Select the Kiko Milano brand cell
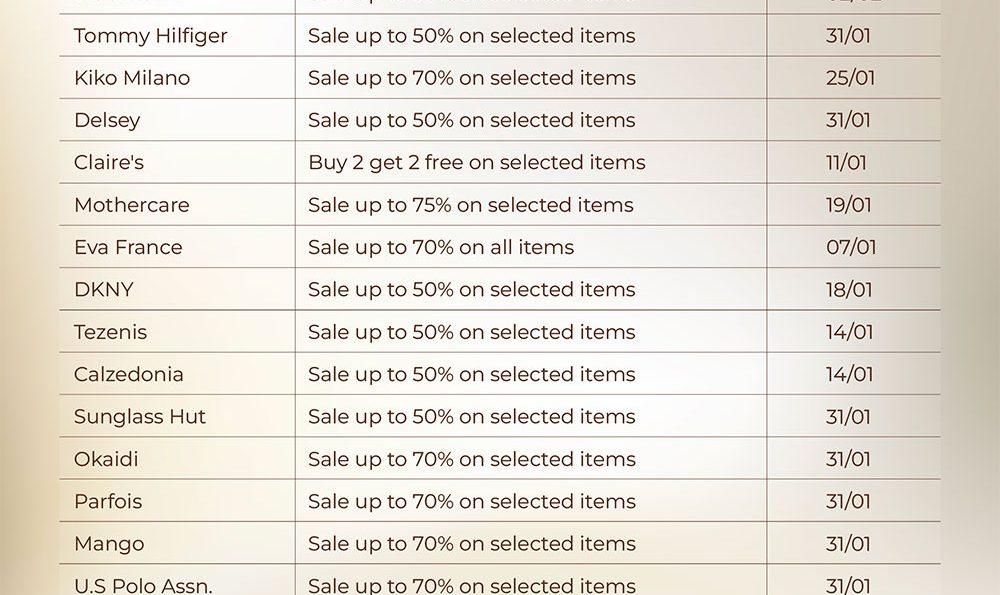1000x595 pixels. click(132, 78)
